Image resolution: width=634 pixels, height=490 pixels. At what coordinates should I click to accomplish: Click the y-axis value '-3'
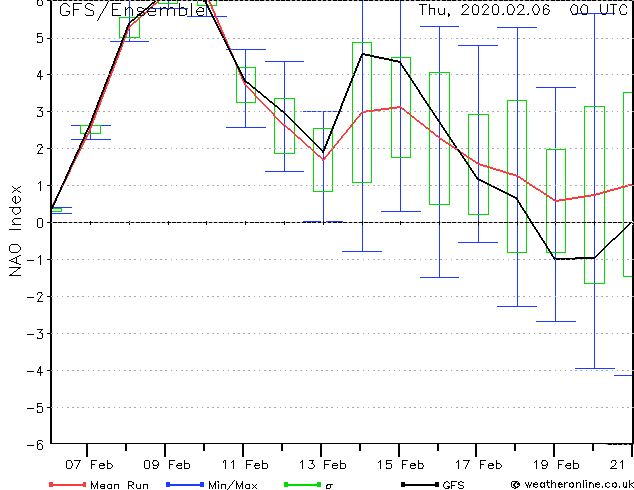point(35,334)
